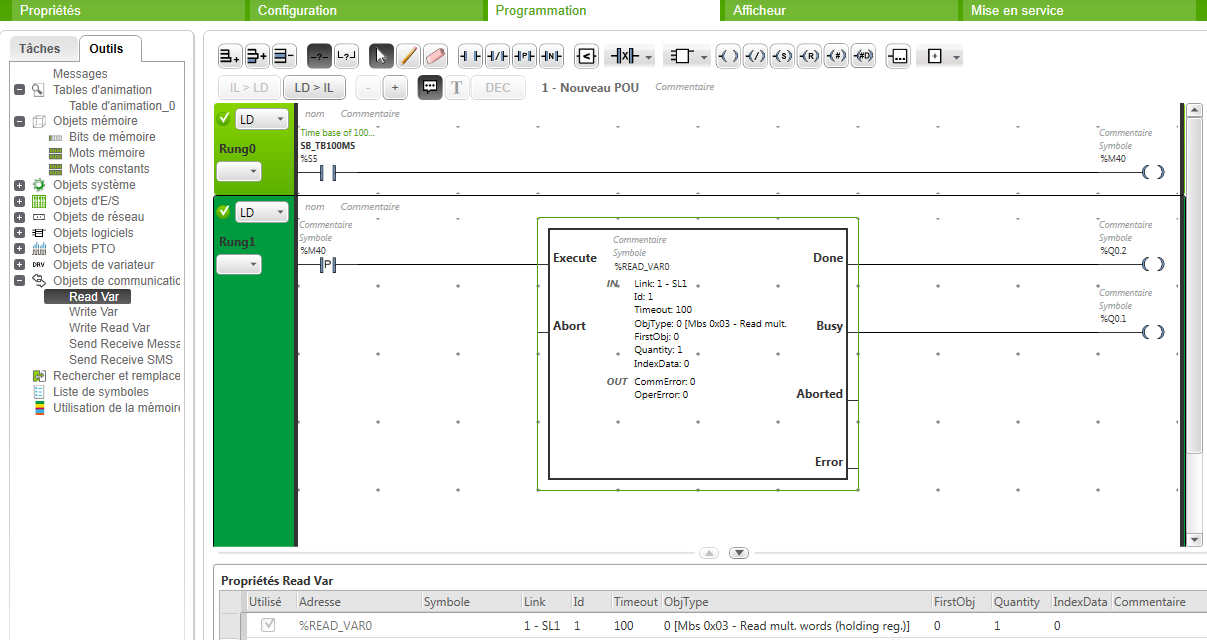Toggle the Utilisé checkbox for %READ_VAR0

pyautogui.click(x=268, y=625)
